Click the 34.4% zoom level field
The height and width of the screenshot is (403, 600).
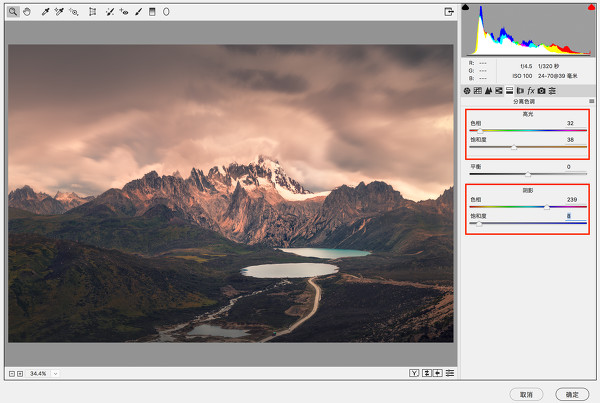pos(38,374)
